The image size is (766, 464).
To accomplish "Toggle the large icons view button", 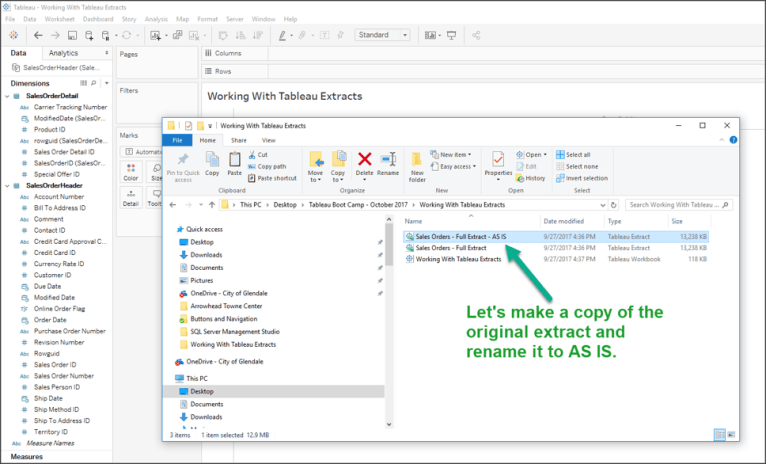I will click(733, 434).
